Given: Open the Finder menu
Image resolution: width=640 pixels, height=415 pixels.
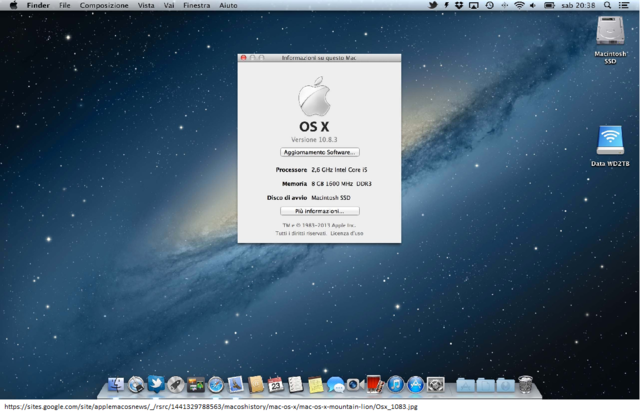Looking at the screenshot, I should pos(38,5).
